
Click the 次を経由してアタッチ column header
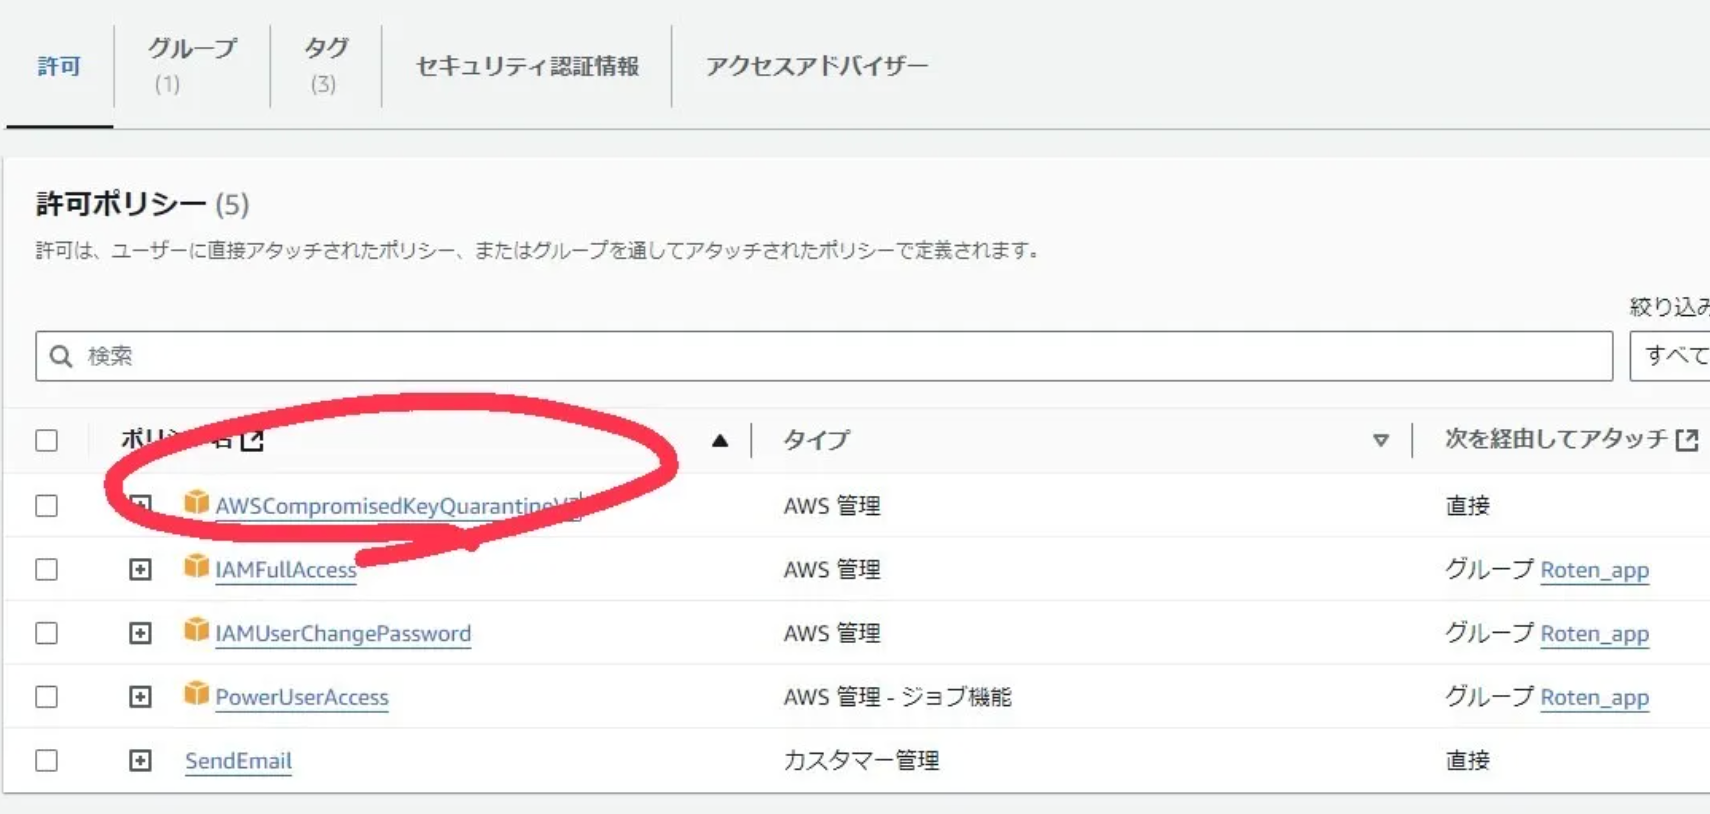pyautogui.click(x=1556, y=439)
